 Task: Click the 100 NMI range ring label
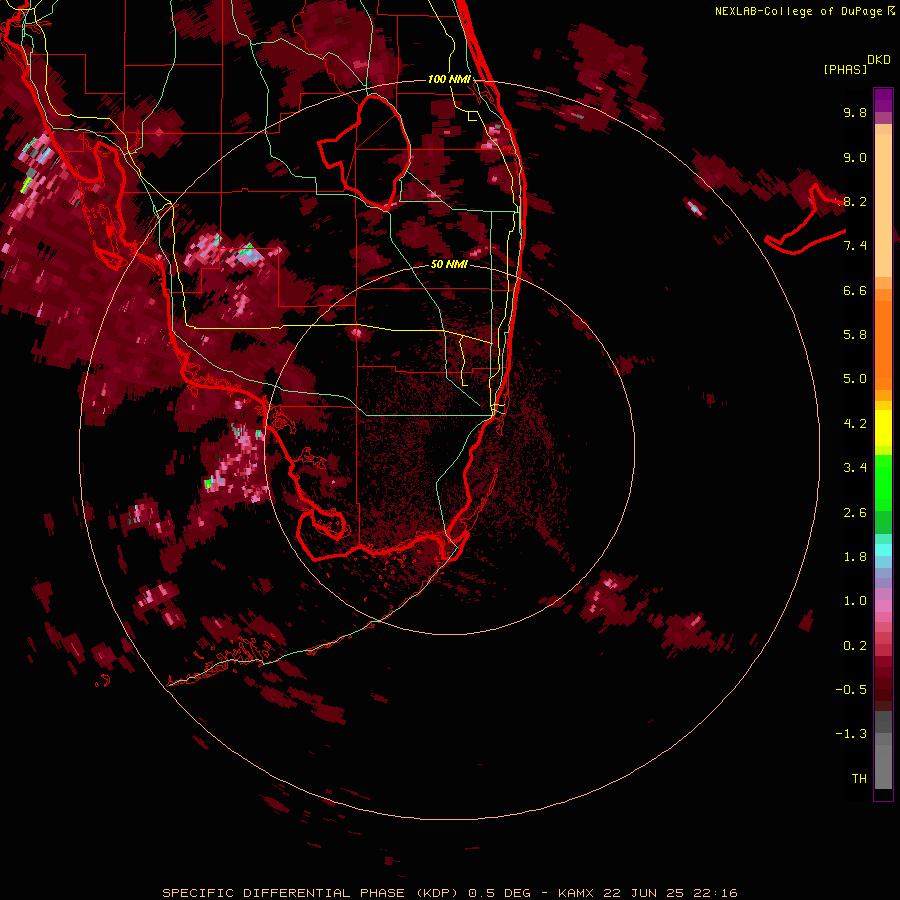(449, 79)
